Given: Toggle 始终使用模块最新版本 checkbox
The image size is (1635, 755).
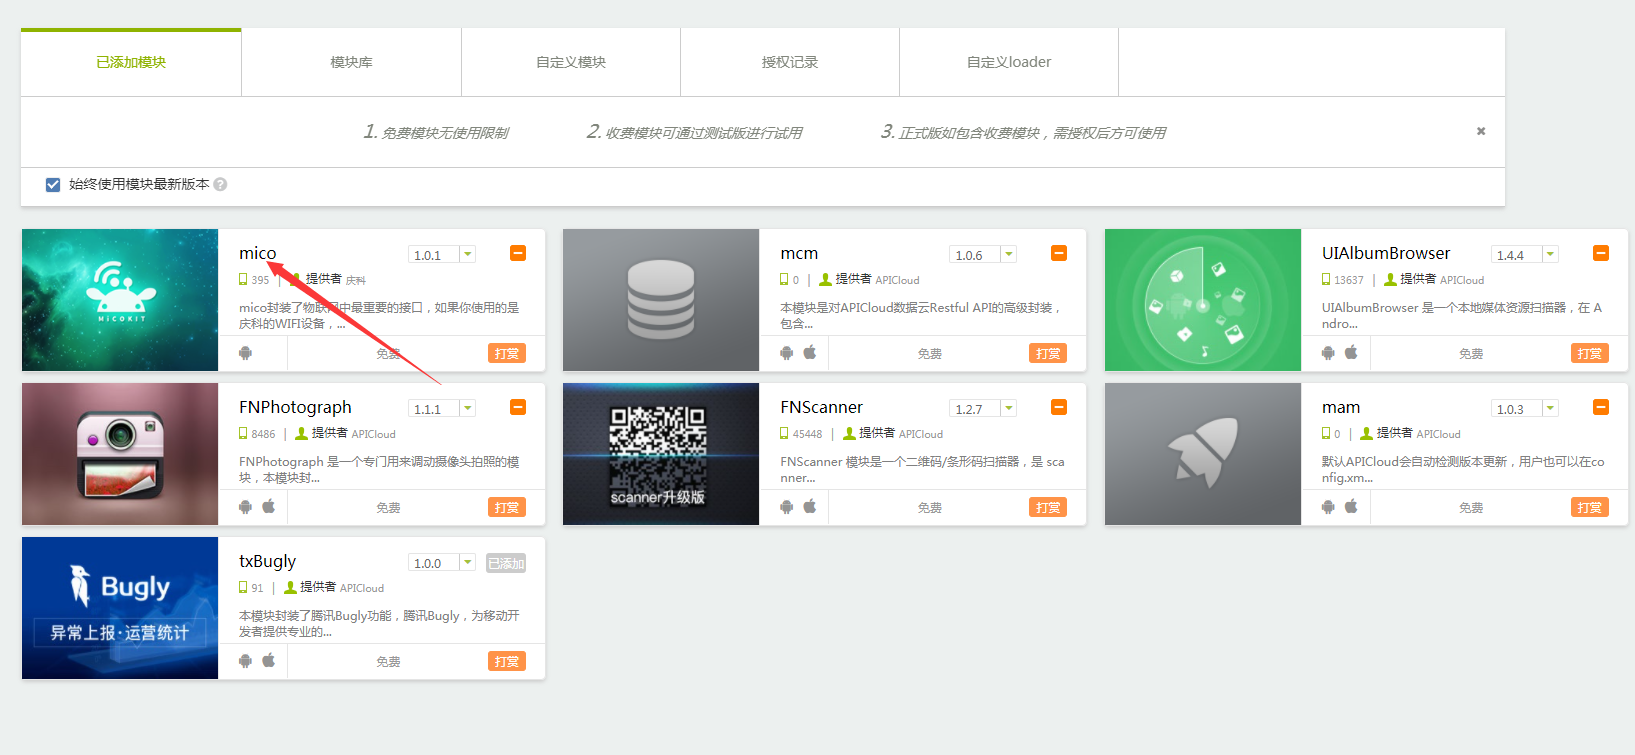Looking at the screenshot, I should point(53,184).
